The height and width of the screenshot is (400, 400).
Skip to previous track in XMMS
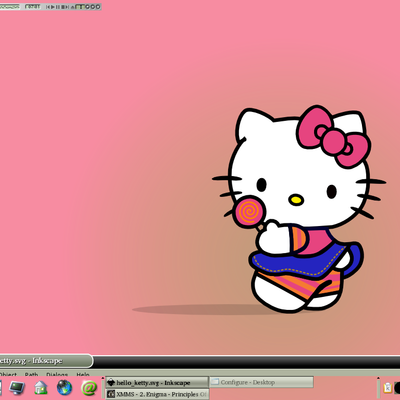coord(48,7)
